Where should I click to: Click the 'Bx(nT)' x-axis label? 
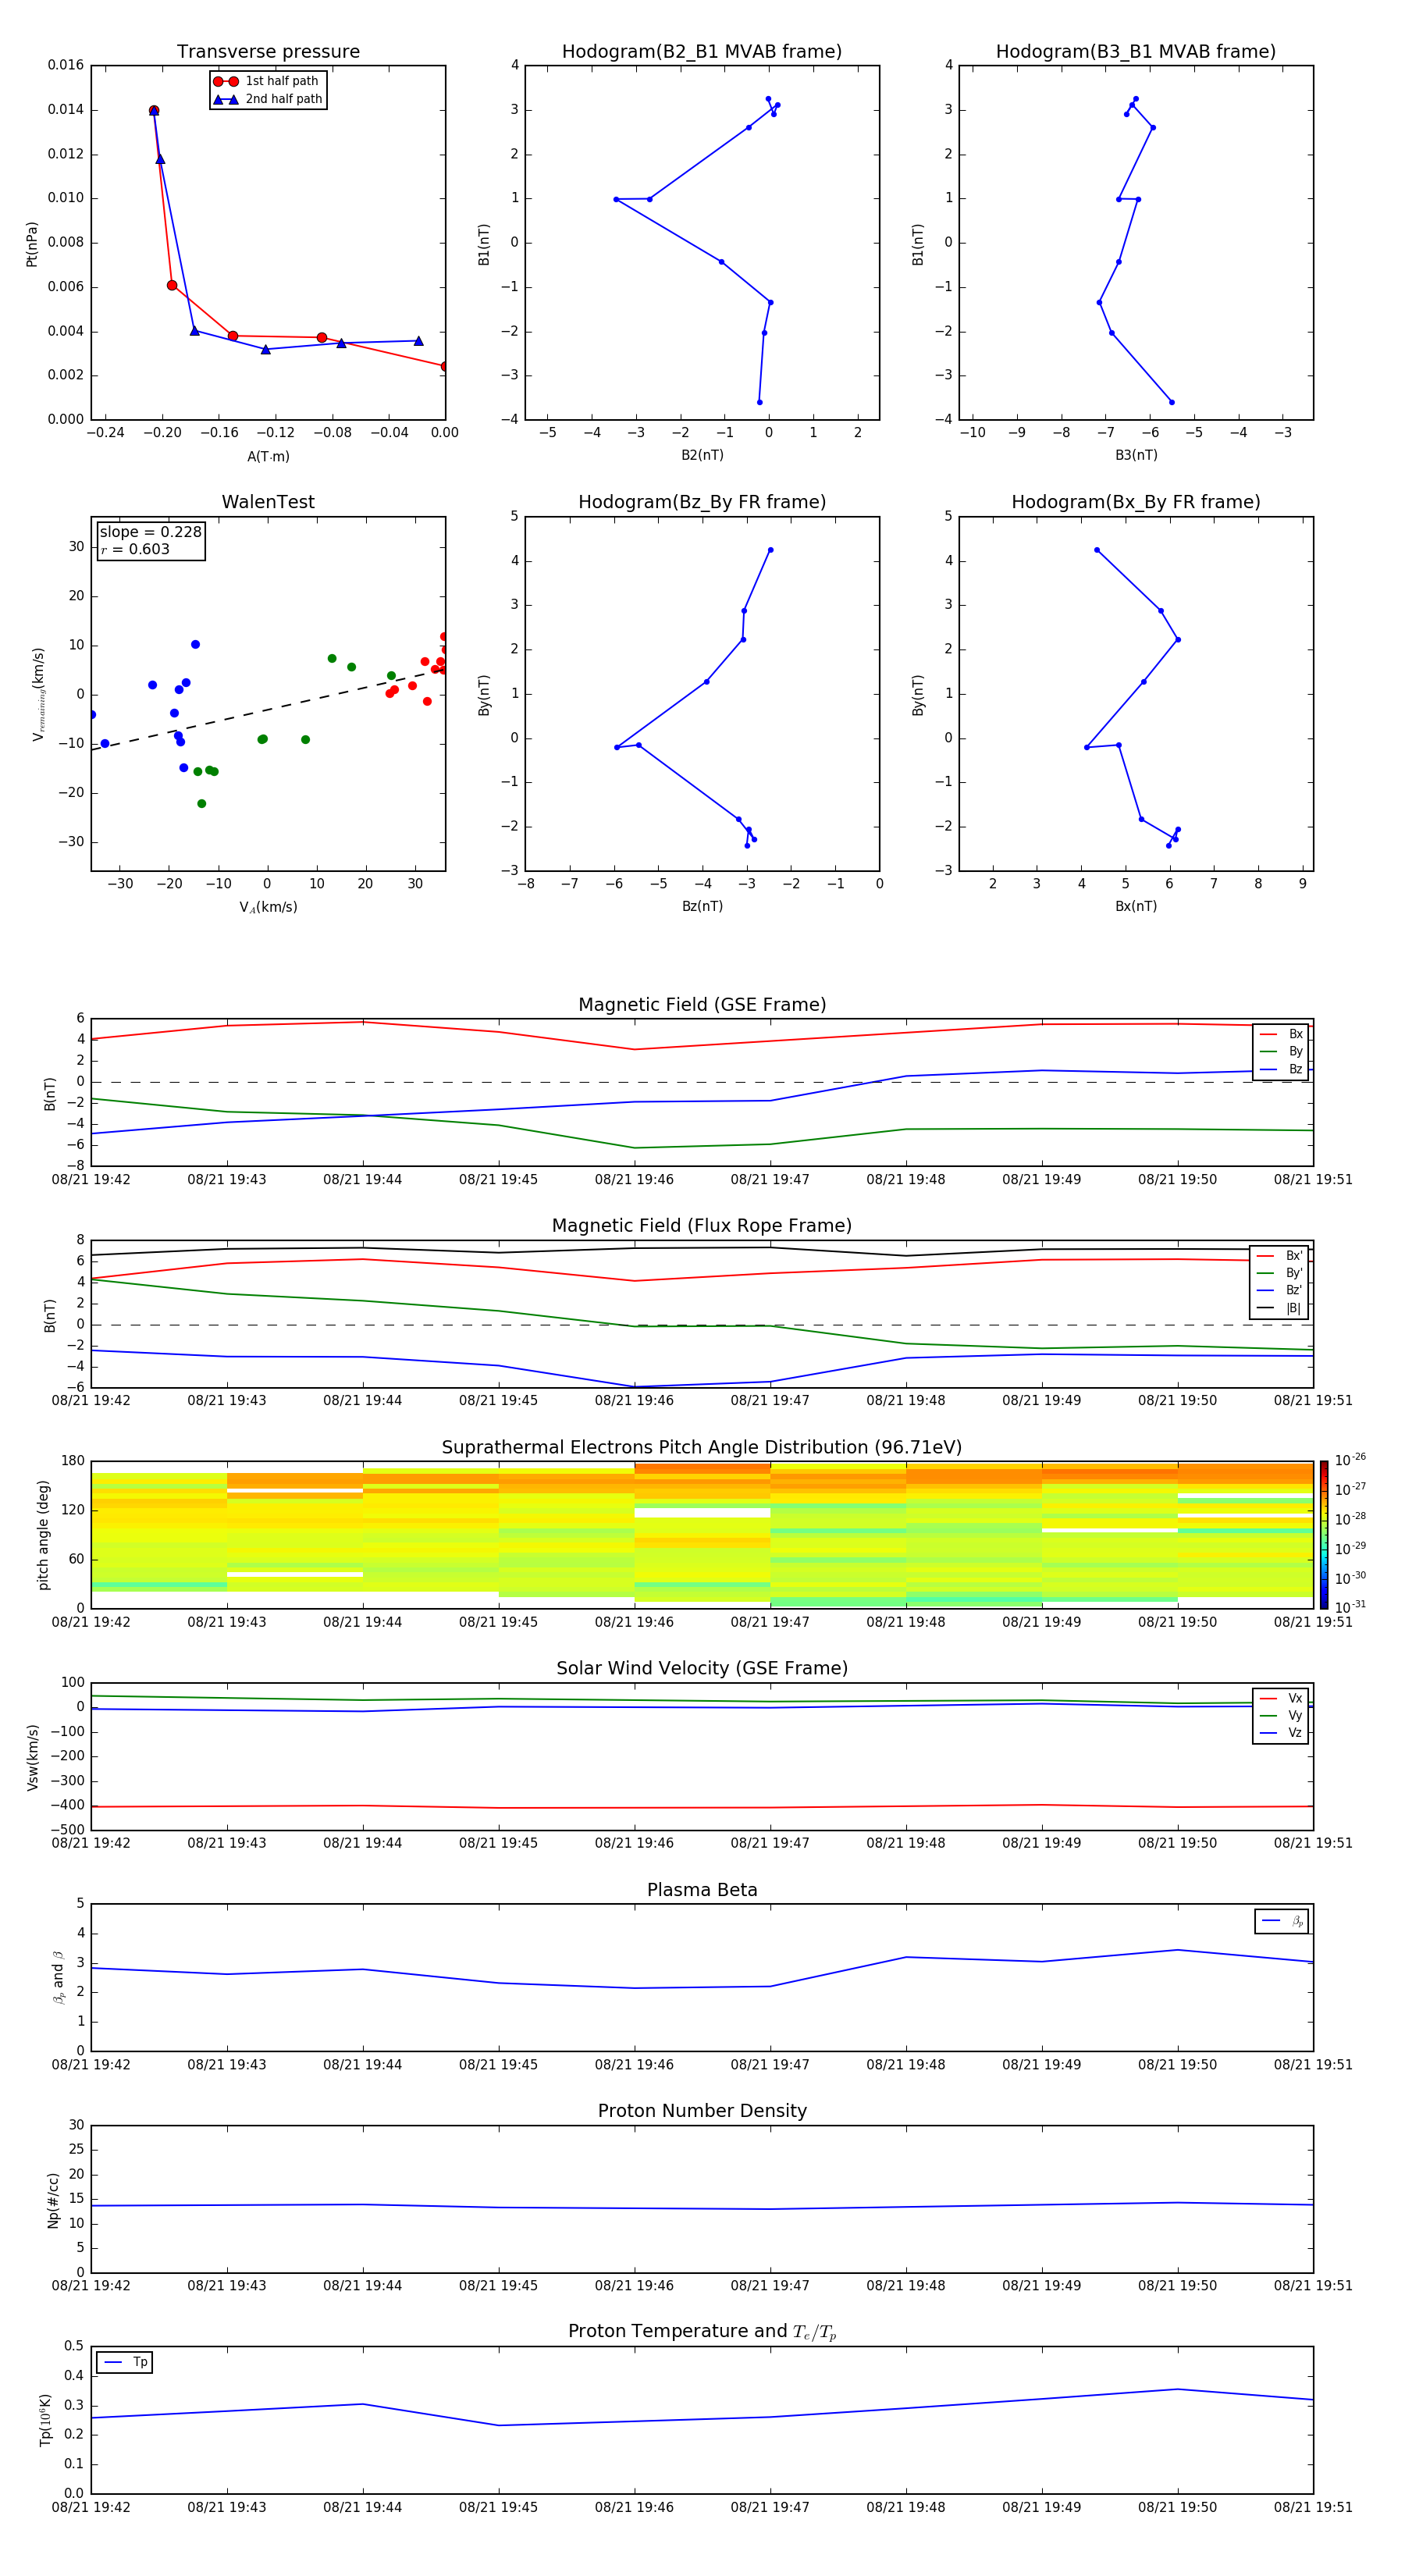tap(1136, 906)
